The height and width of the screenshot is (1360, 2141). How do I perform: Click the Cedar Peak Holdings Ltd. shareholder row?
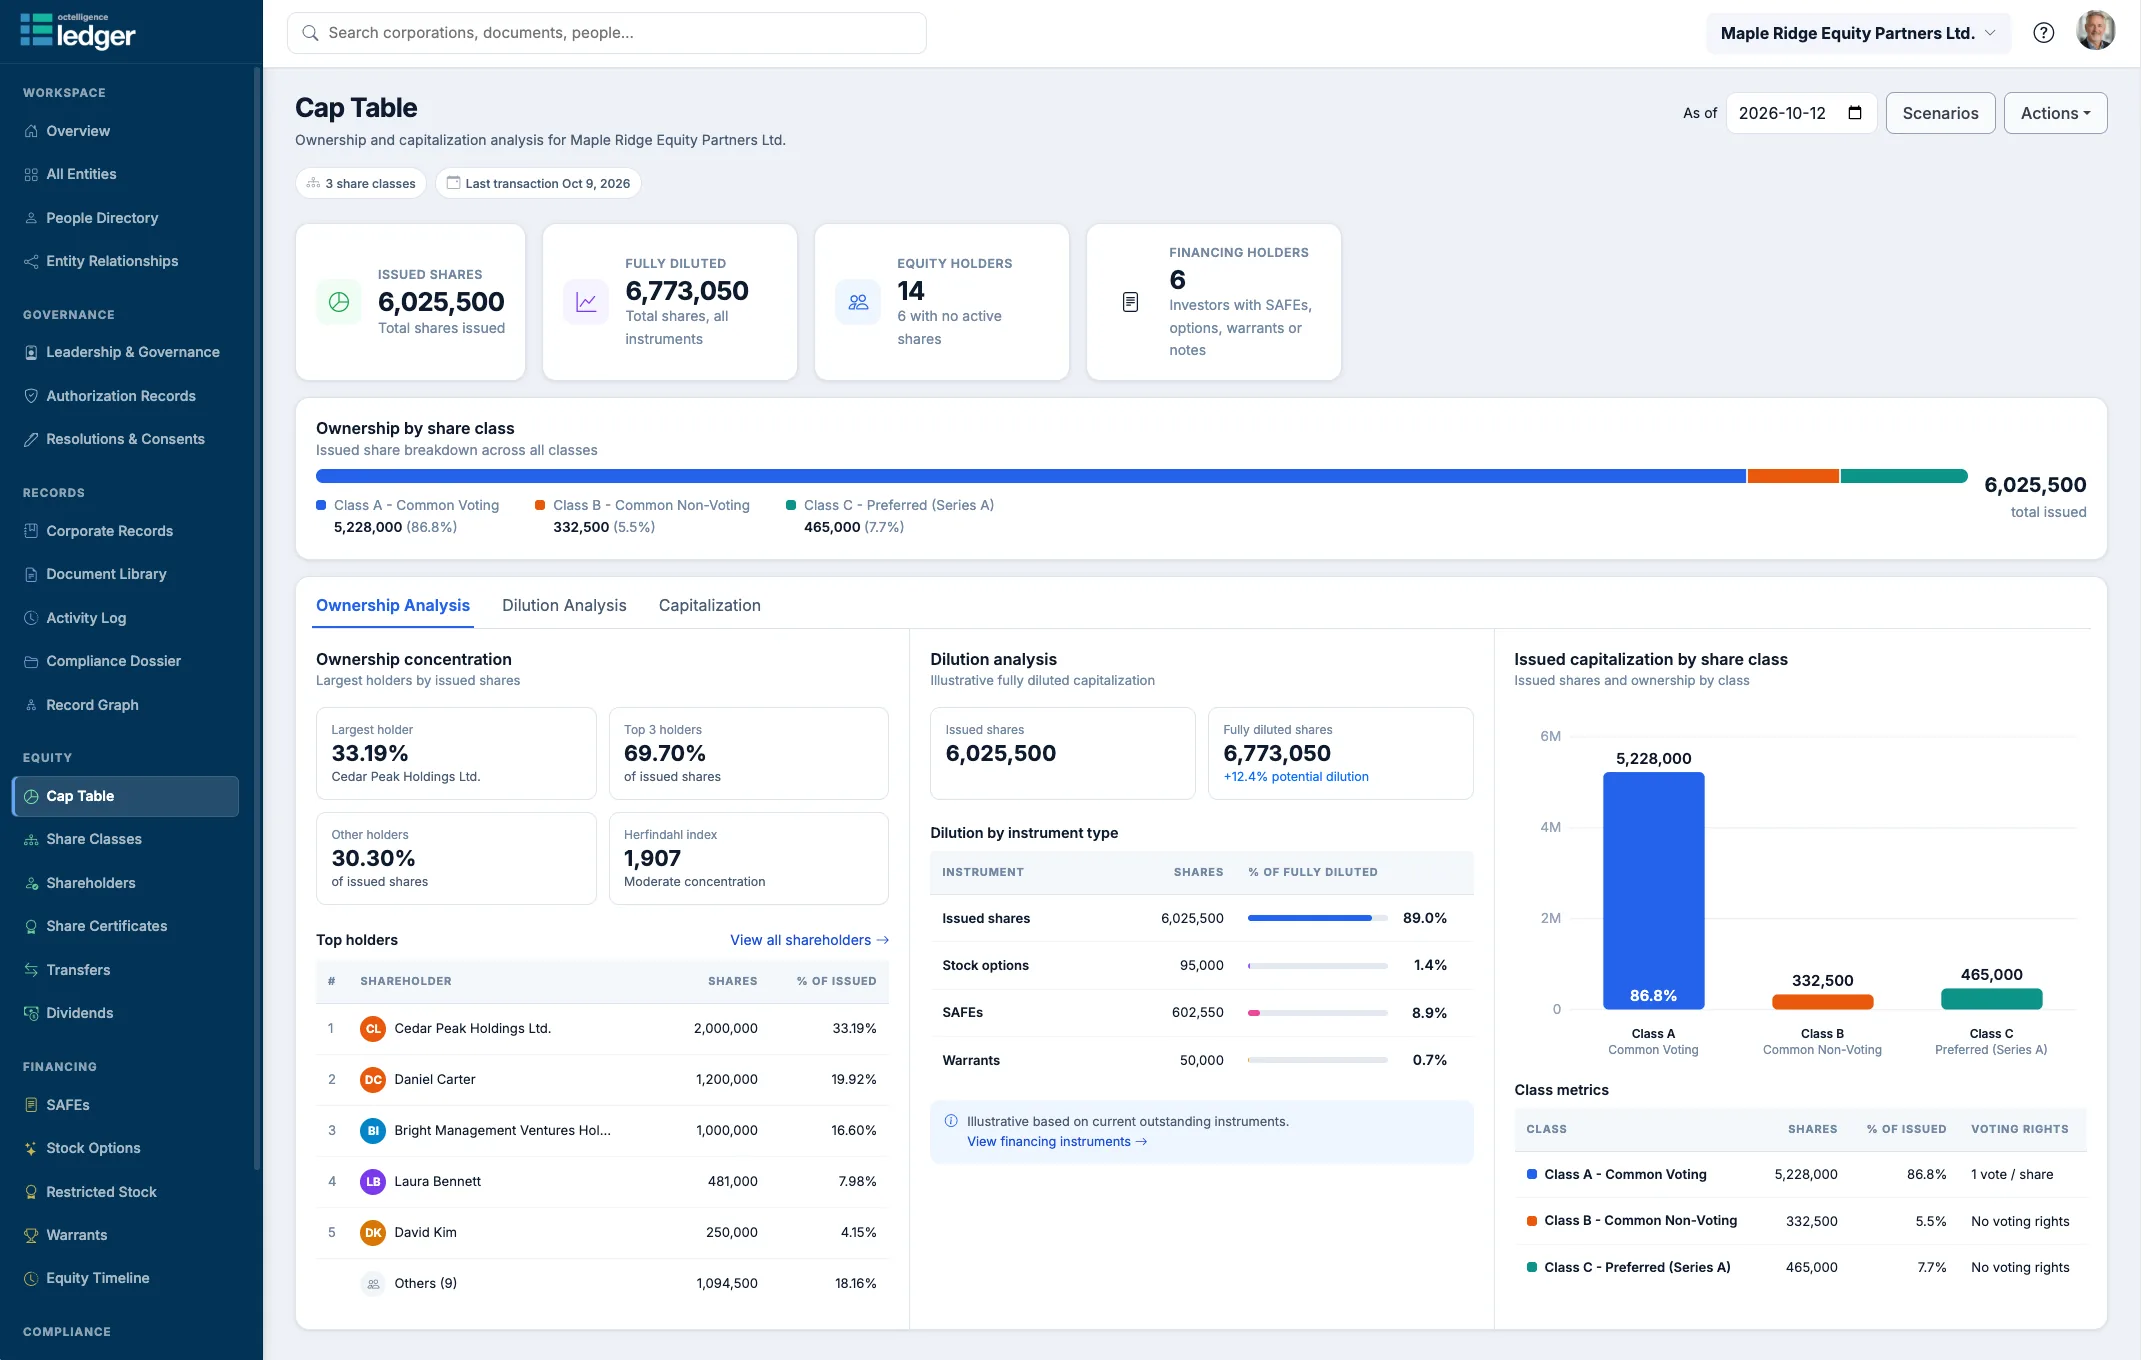(x=602, y=1028)
